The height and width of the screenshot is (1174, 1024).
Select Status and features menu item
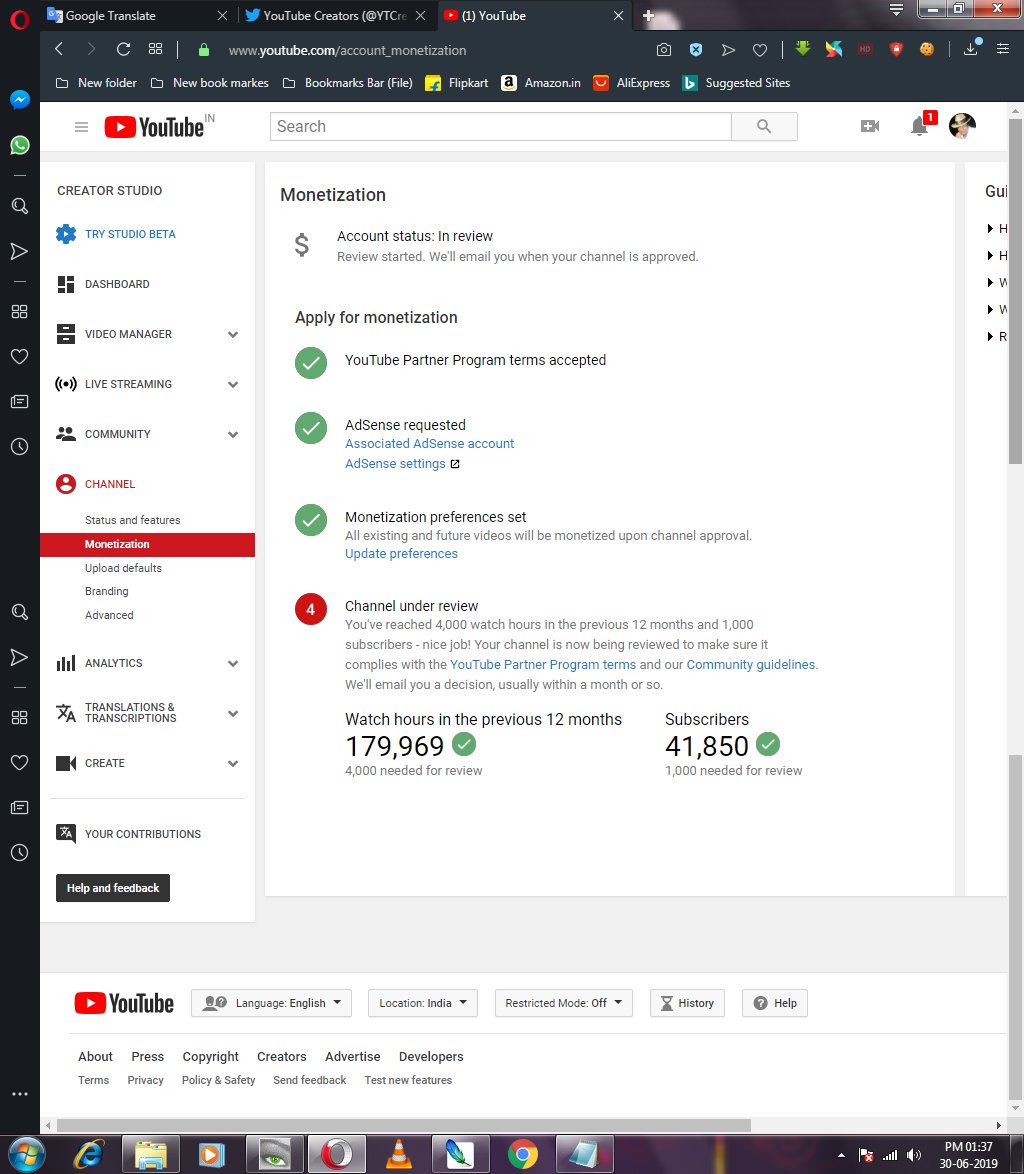(132, 520)
